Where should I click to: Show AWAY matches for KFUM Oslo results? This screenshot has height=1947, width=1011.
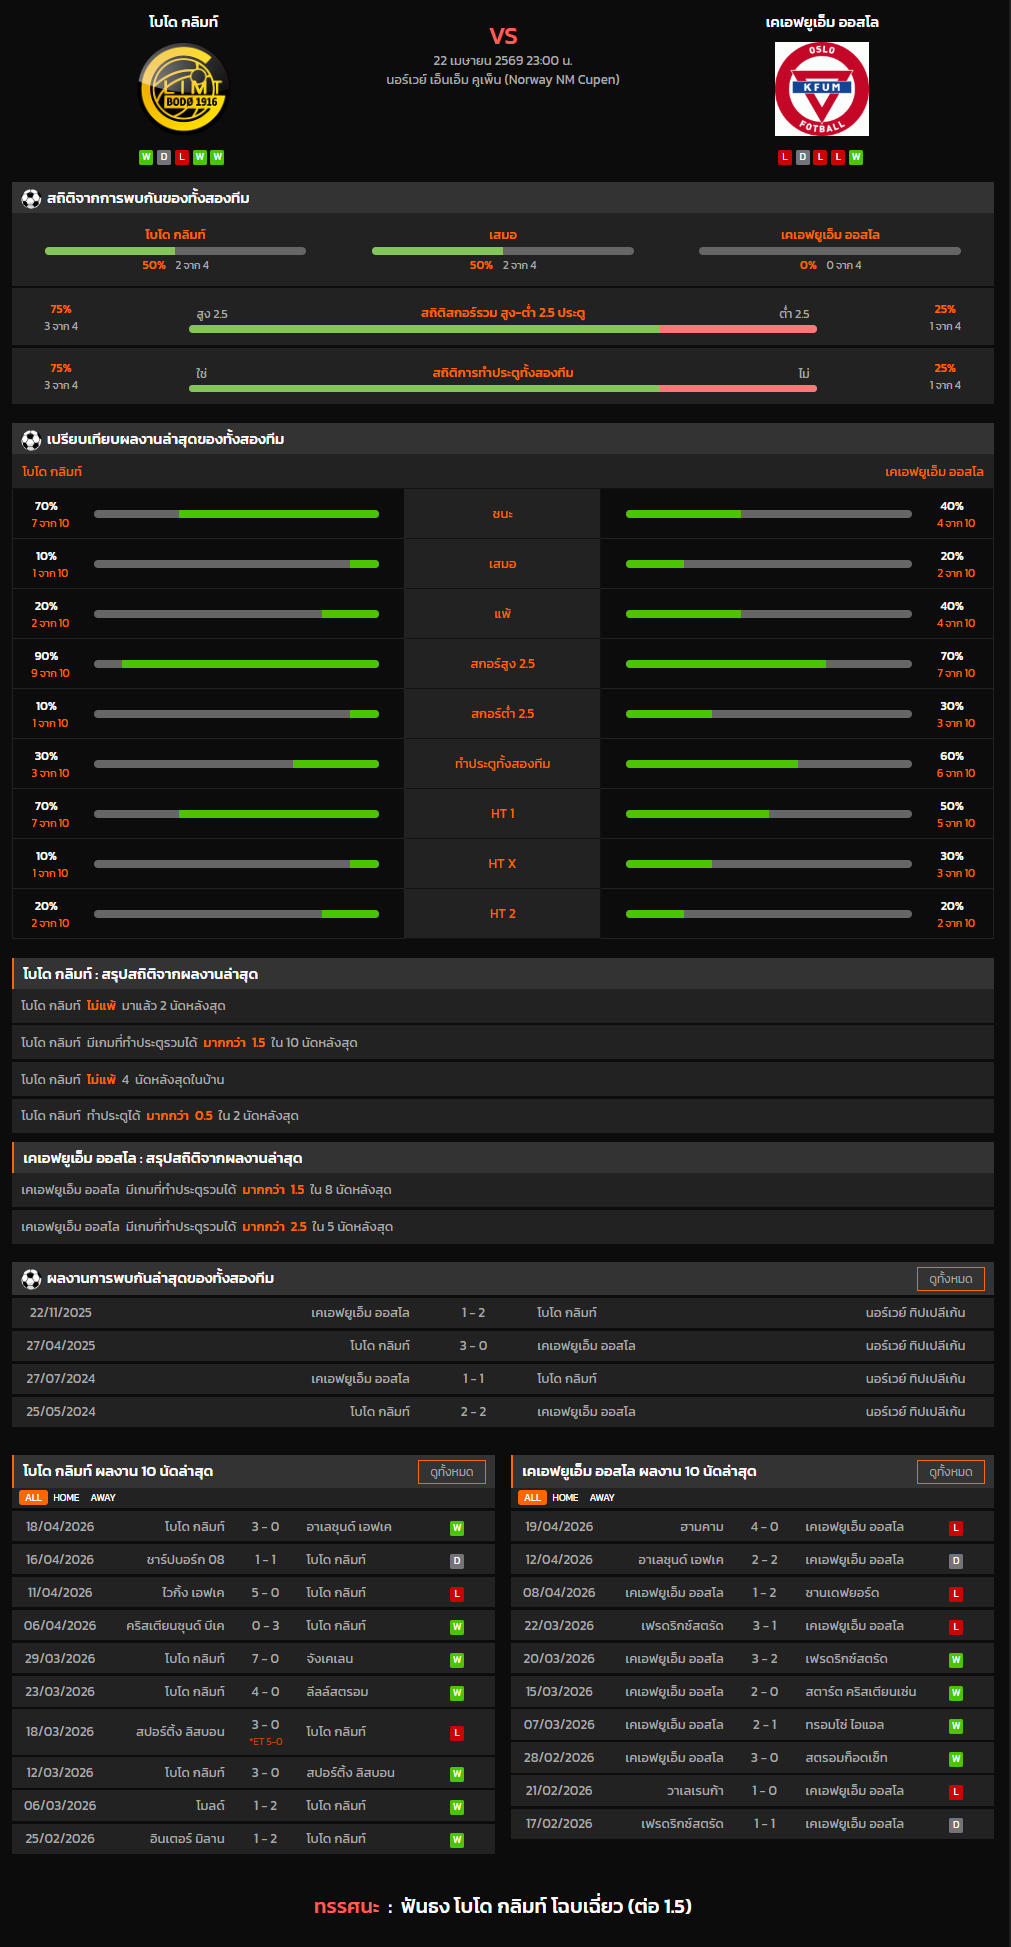click(x=602, y=1498)
